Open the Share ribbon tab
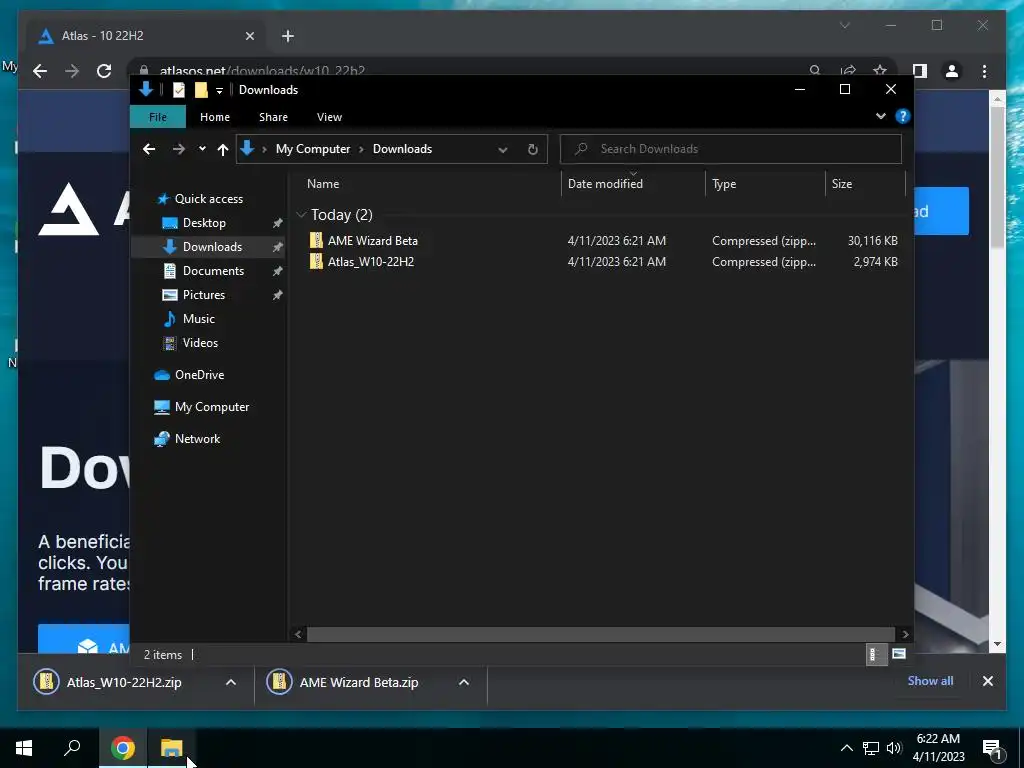The height and width of the screenshot is (768, 1024). (x=273, y=117)
